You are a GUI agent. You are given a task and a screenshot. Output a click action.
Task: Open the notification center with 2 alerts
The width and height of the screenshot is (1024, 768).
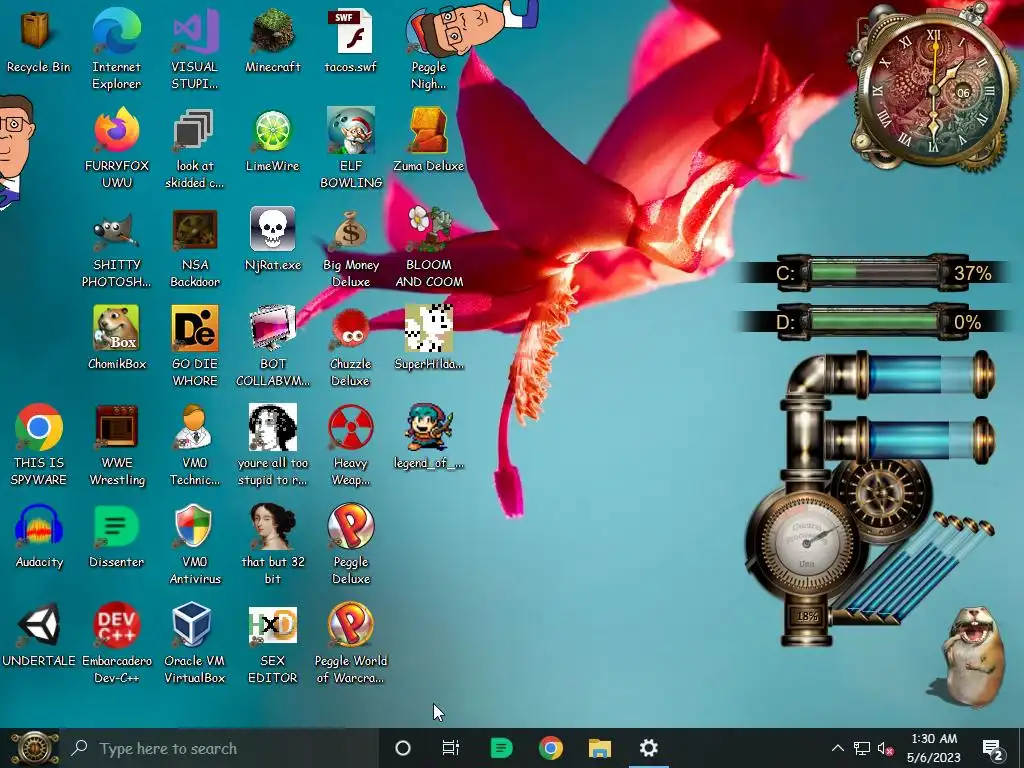(x=993, y=748)
